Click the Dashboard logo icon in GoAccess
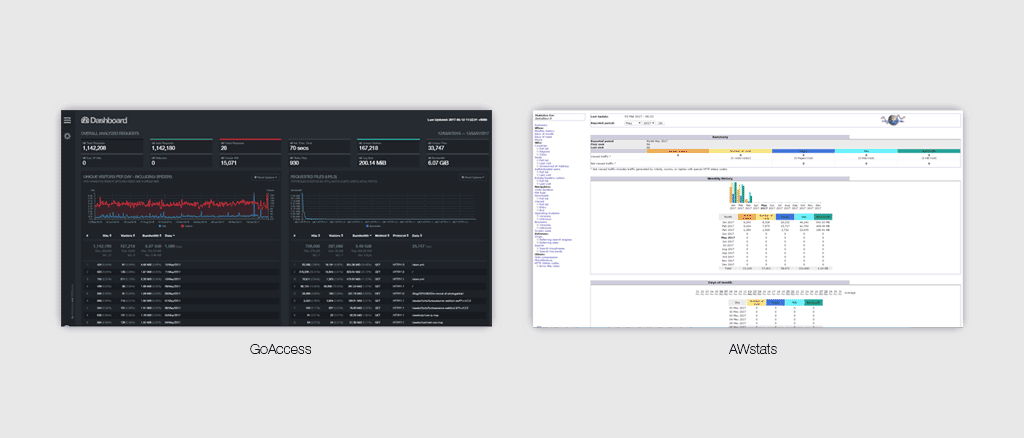 point(86,120)
